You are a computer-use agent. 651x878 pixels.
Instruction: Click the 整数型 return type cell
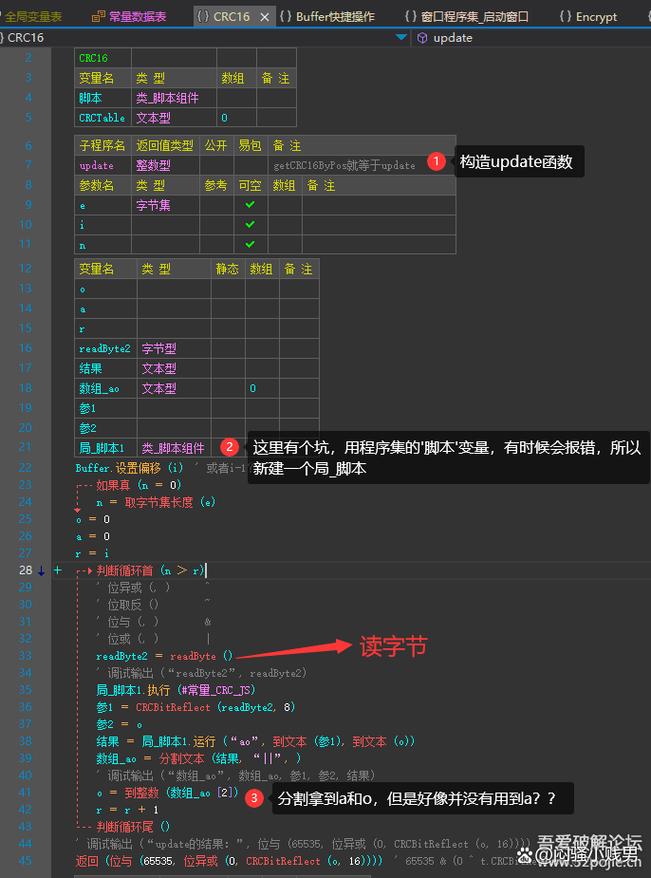[165, 166]
